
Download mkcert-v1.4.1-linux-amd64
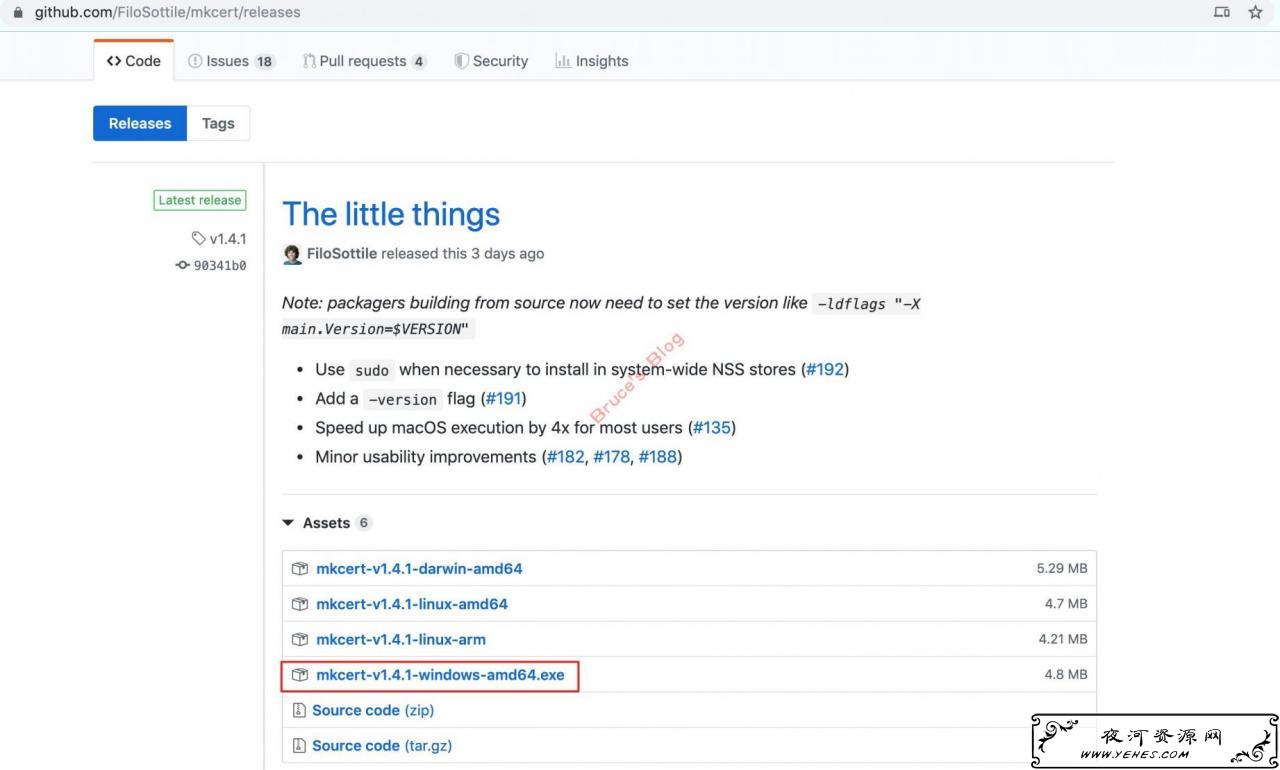[412, 604]
